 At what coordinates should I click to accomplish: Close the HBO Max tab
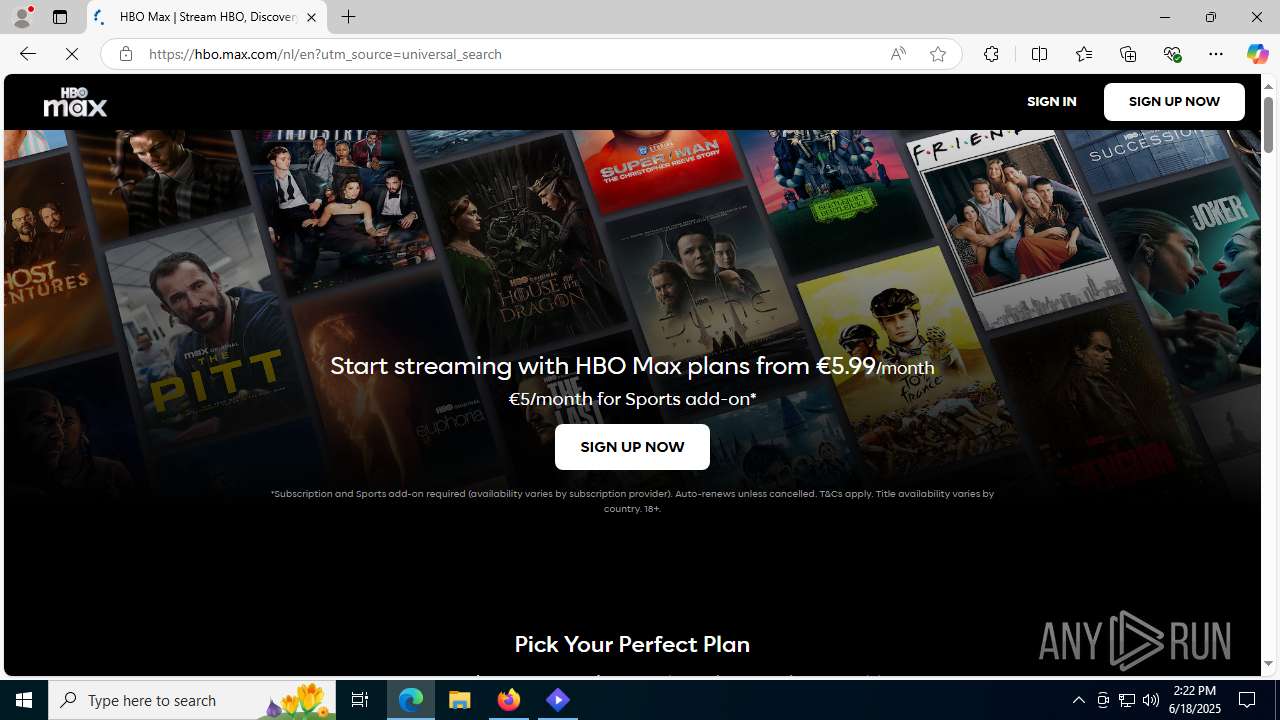click(x=311, y=17)
